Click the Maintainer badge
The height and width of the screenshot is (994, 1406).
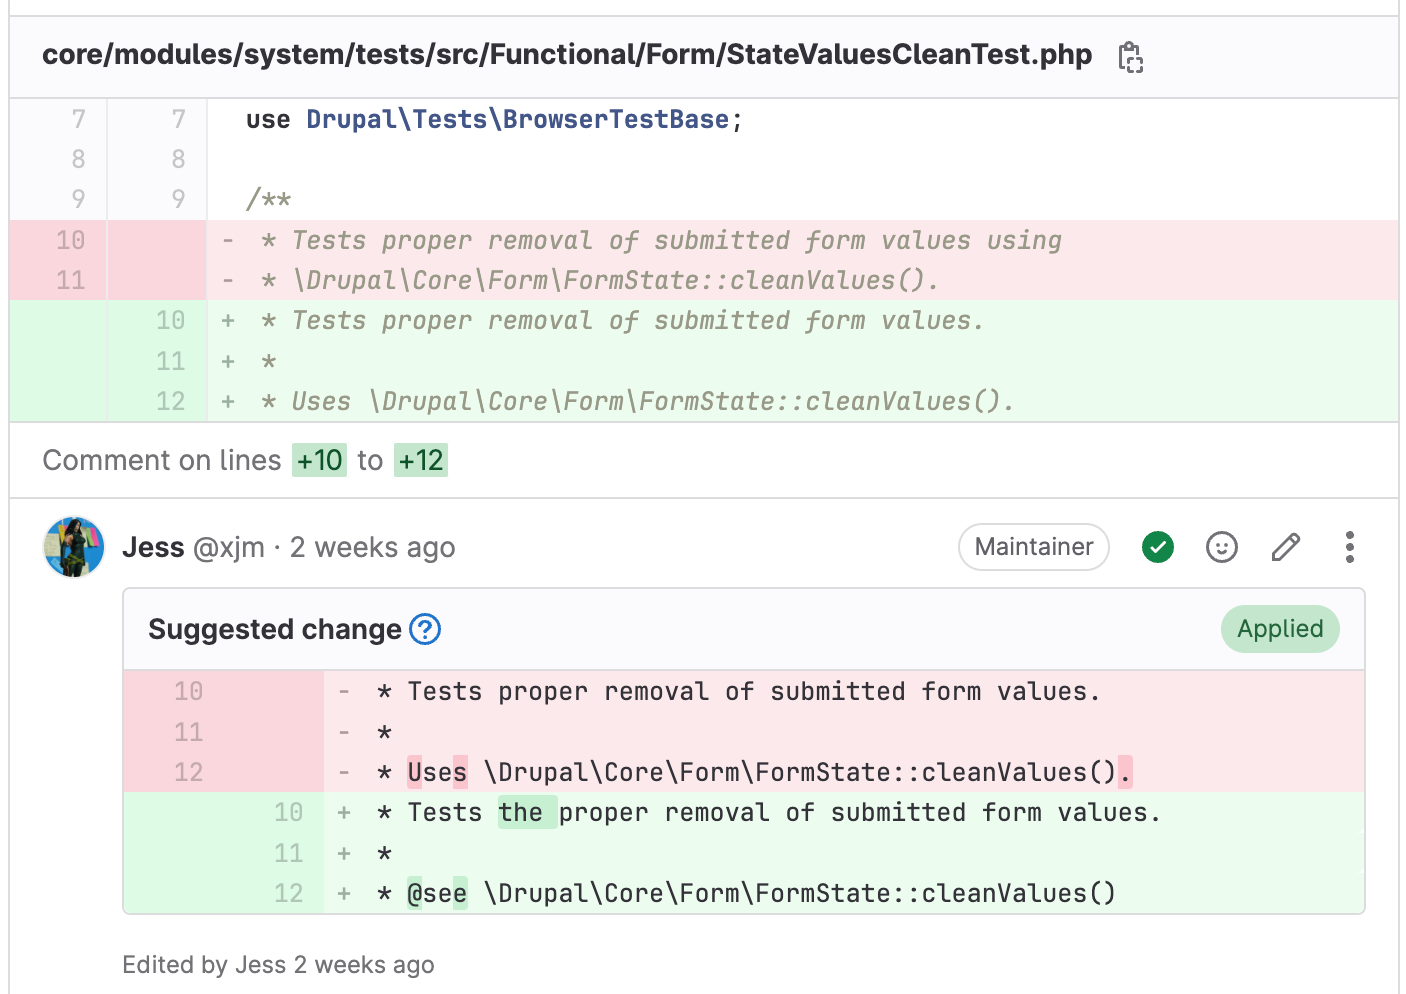coord(1034,547)
